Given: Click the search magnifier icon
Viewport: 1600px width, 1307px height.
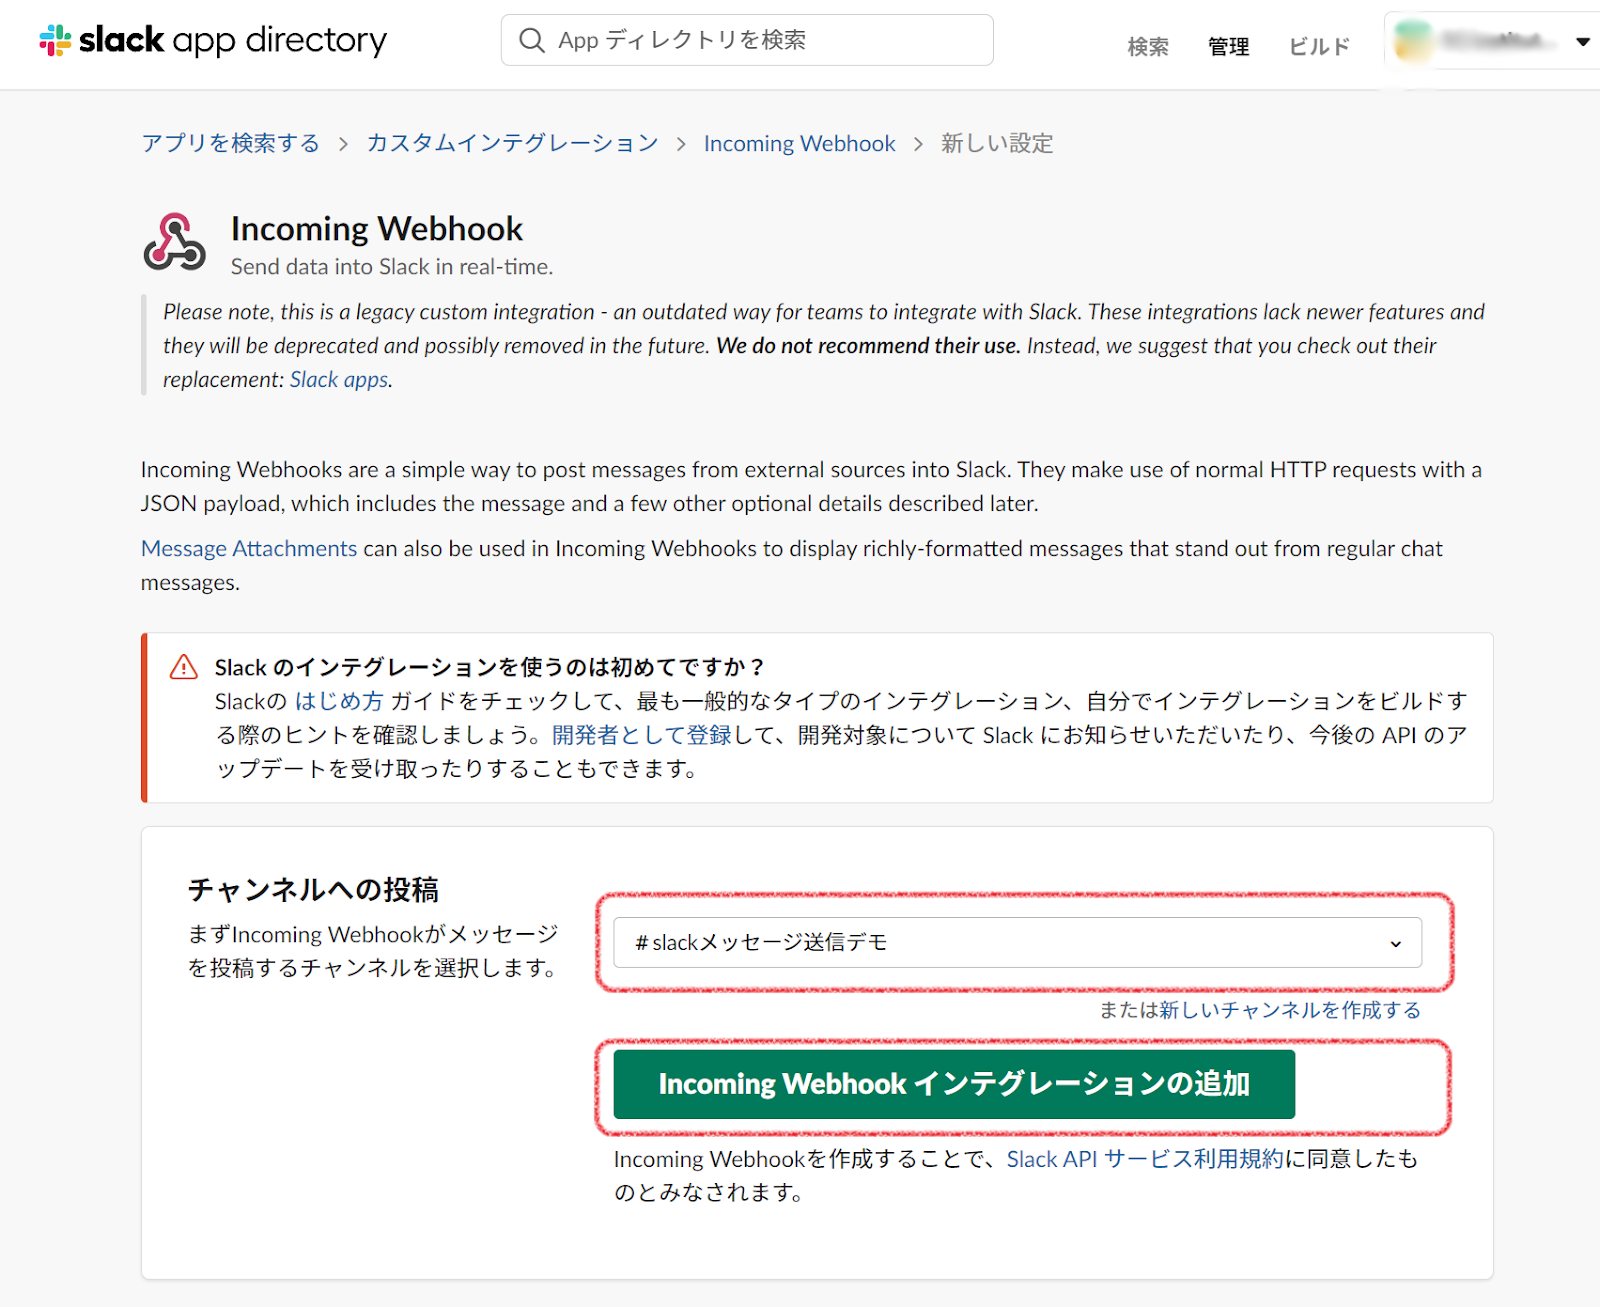Looking at the screenshot, I should pos(532,40).
